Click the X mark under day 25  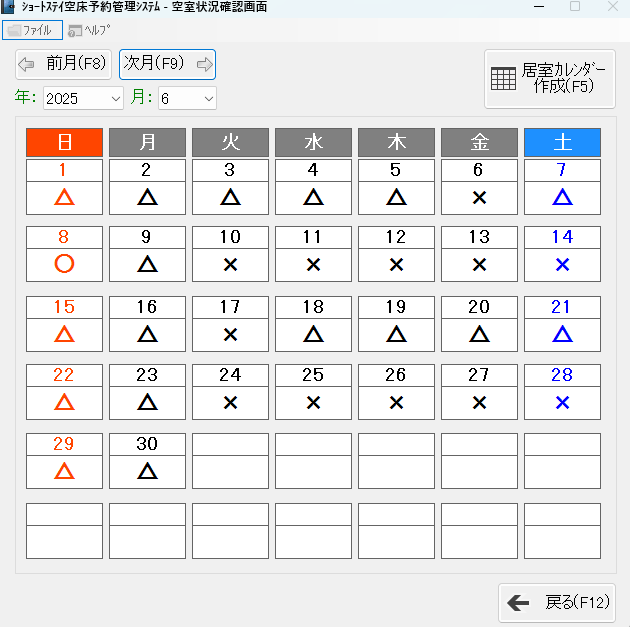313,402
